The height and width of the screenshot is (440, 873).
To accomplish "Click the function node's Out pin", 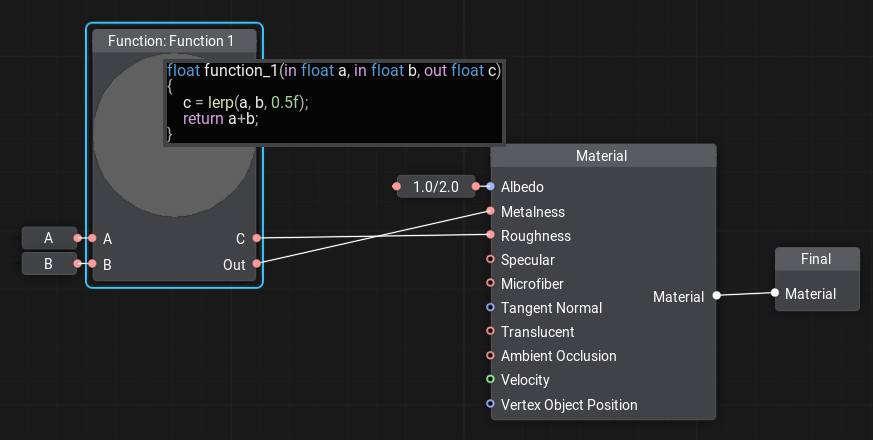I will coord(257,264).
